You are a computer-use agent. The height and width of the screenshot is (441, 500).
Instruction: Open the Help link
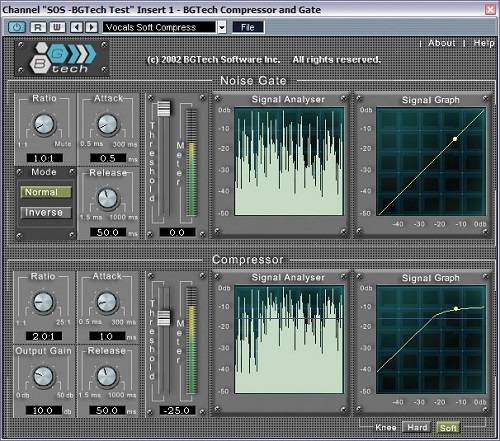point(484,43)
